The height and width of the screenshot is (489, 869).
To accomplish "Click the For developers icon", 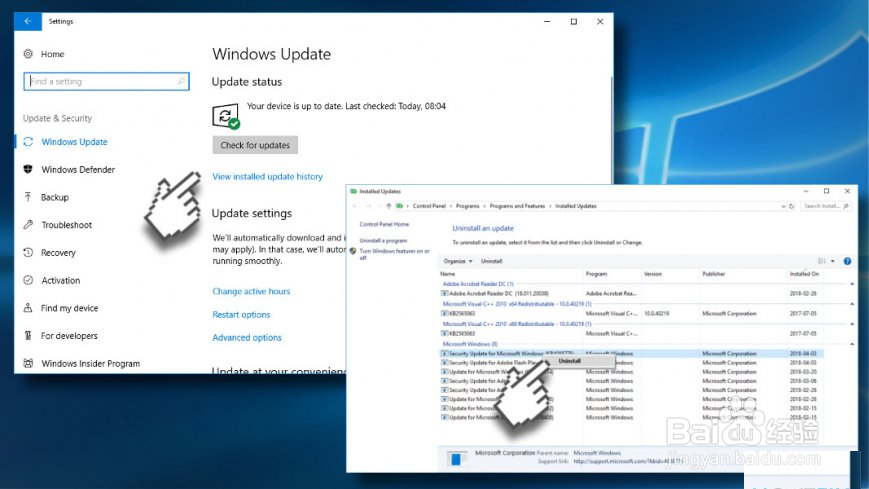I will (x=28, y=335).
